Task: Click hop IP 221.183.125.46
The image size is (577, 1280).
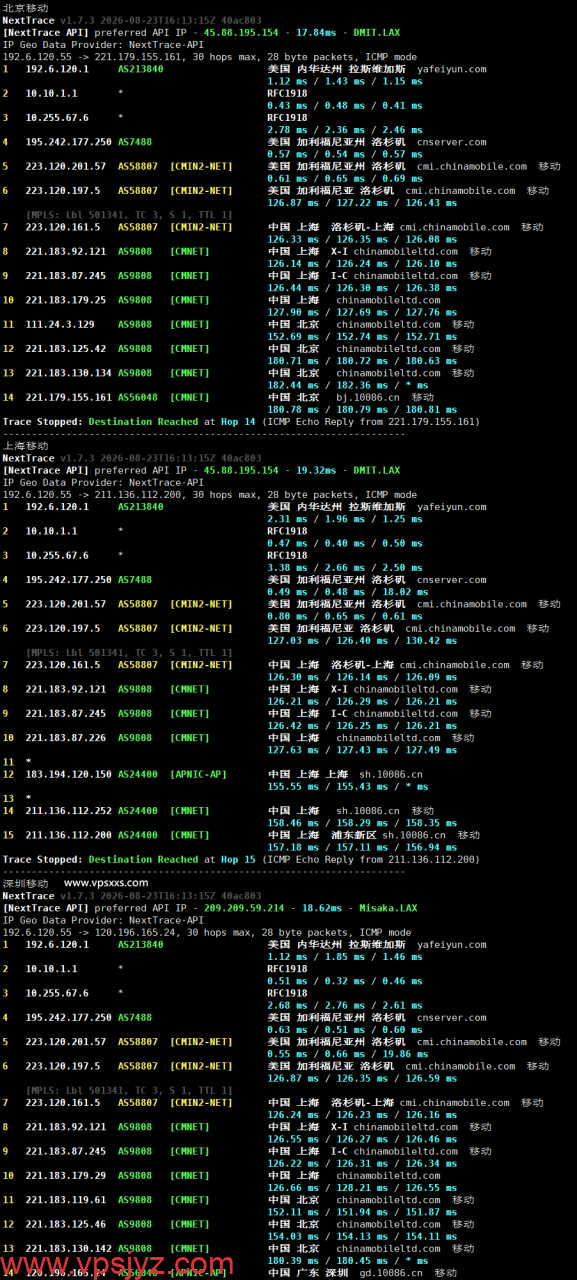Action: tap(65, 1224)
